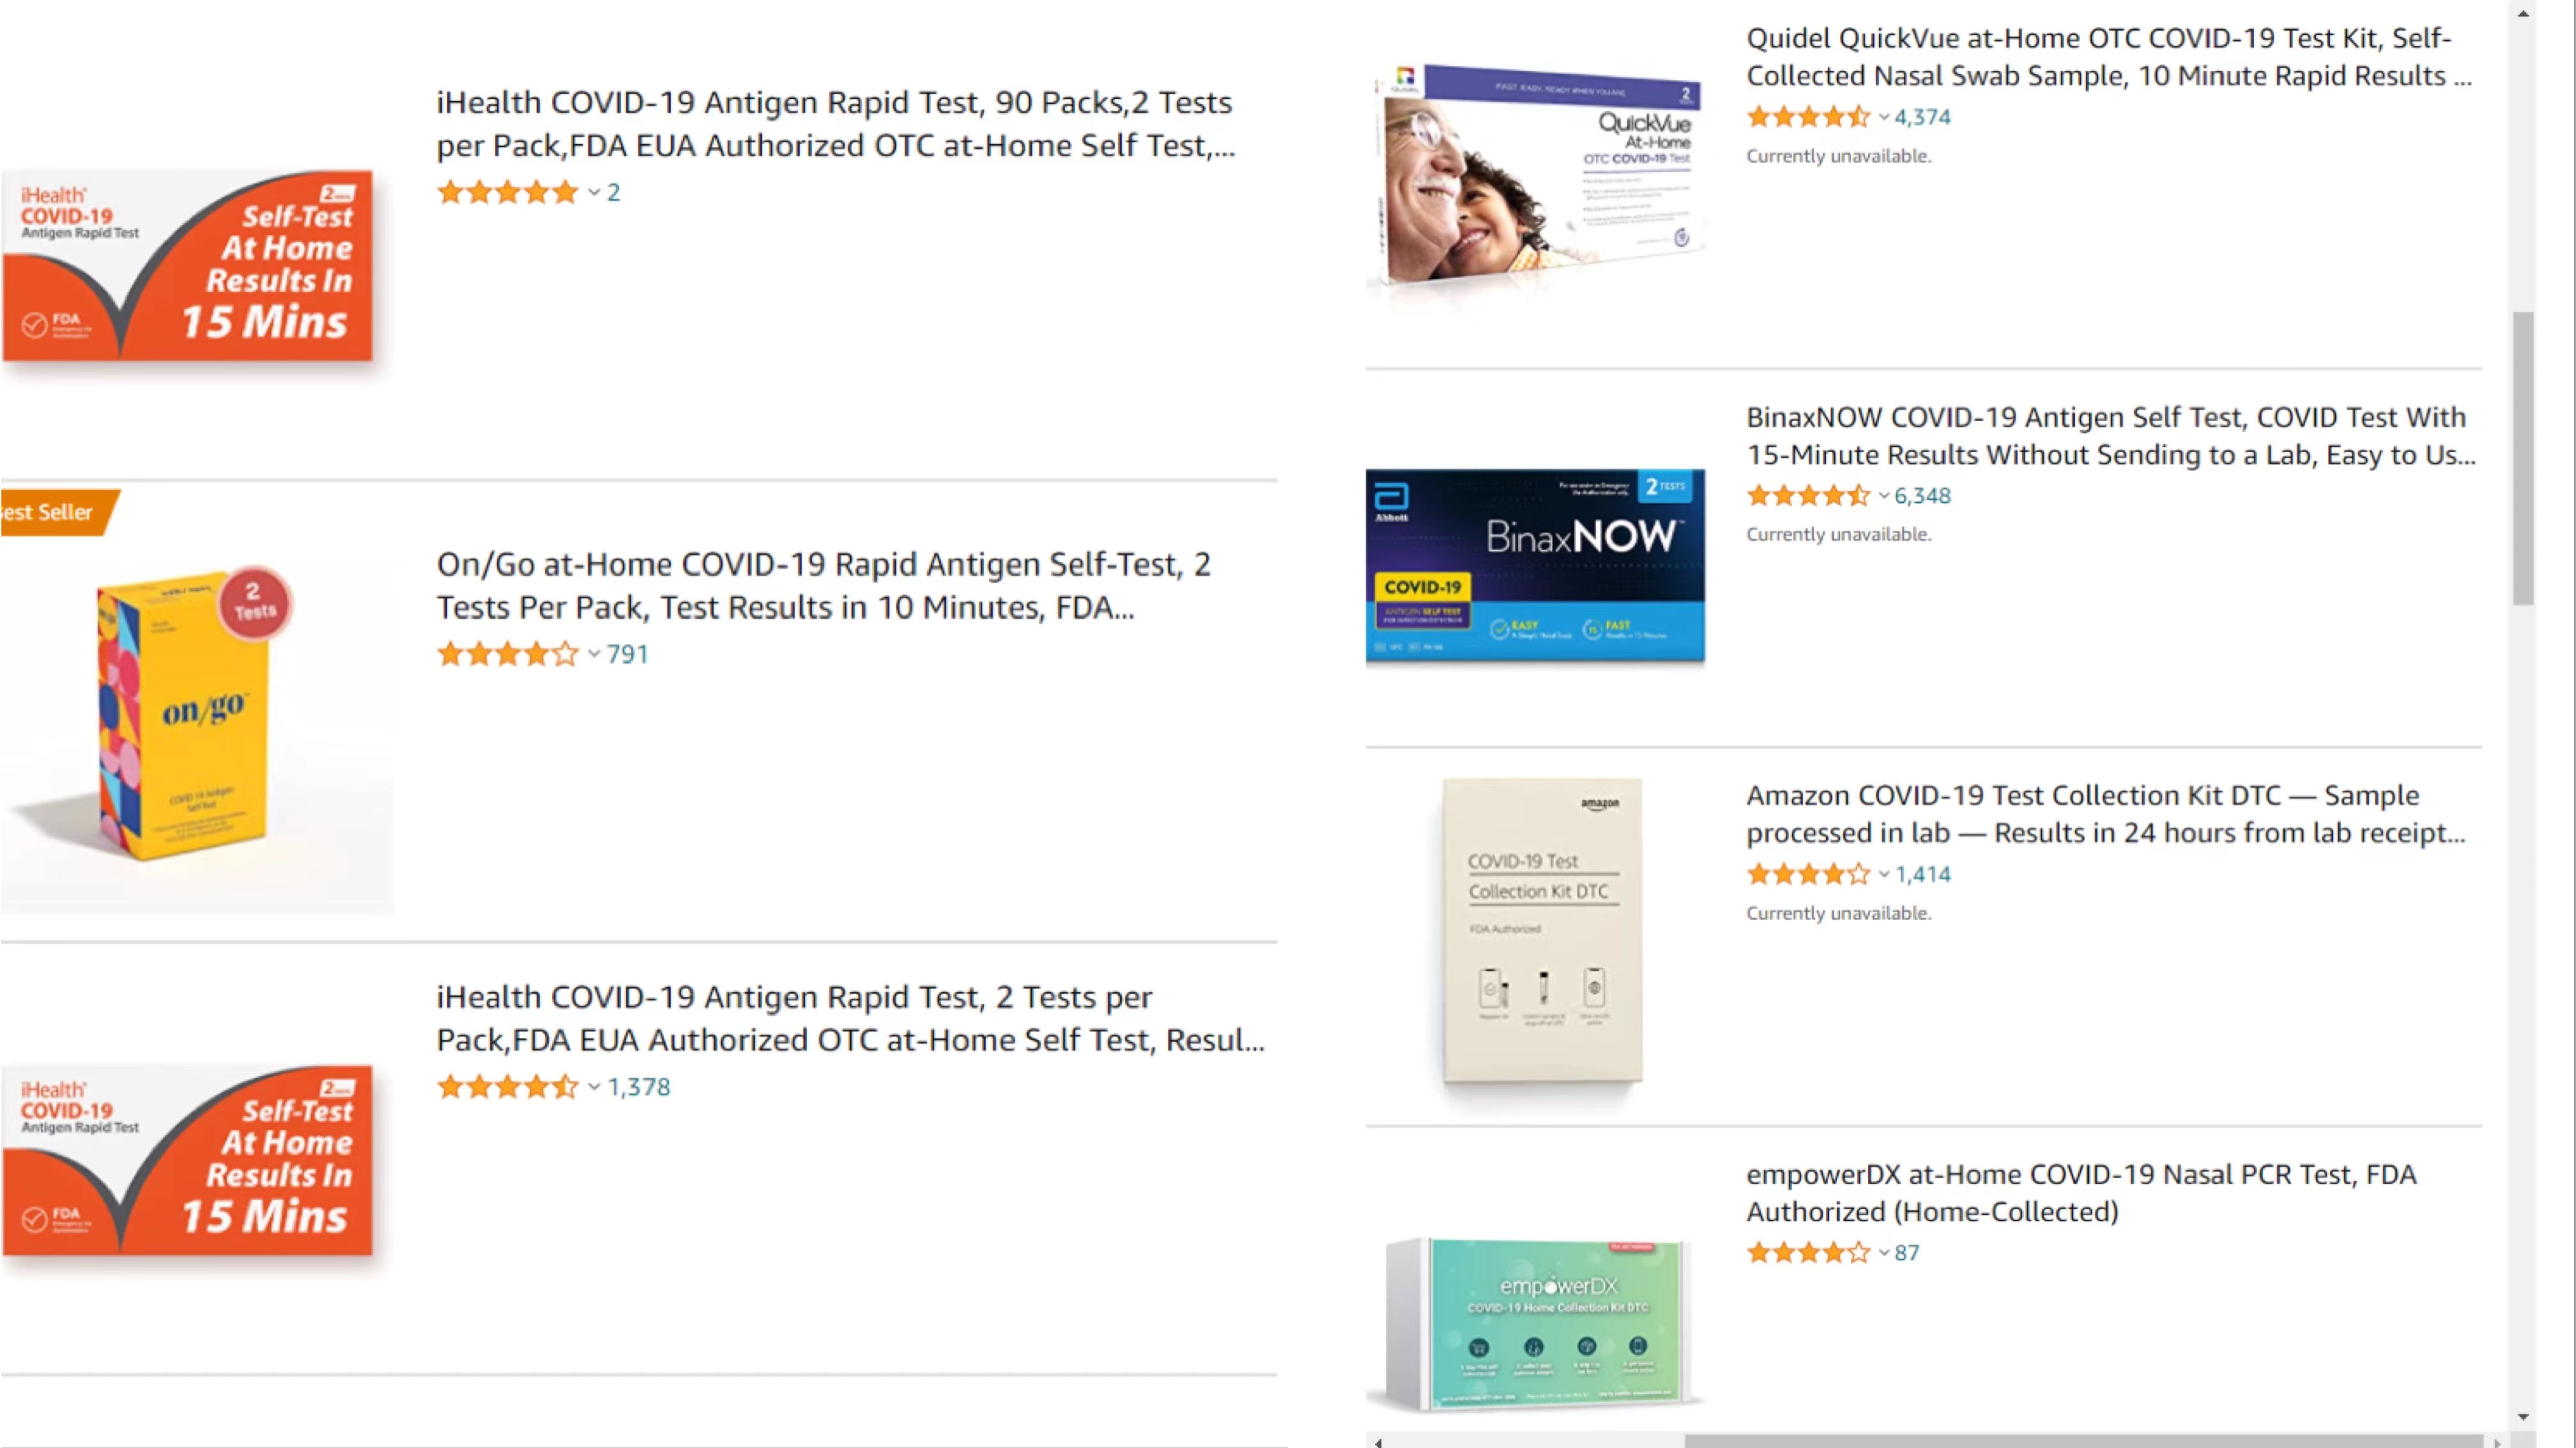Expand rating breakdown for iHealth 90 Packs

tap(594, 192)
